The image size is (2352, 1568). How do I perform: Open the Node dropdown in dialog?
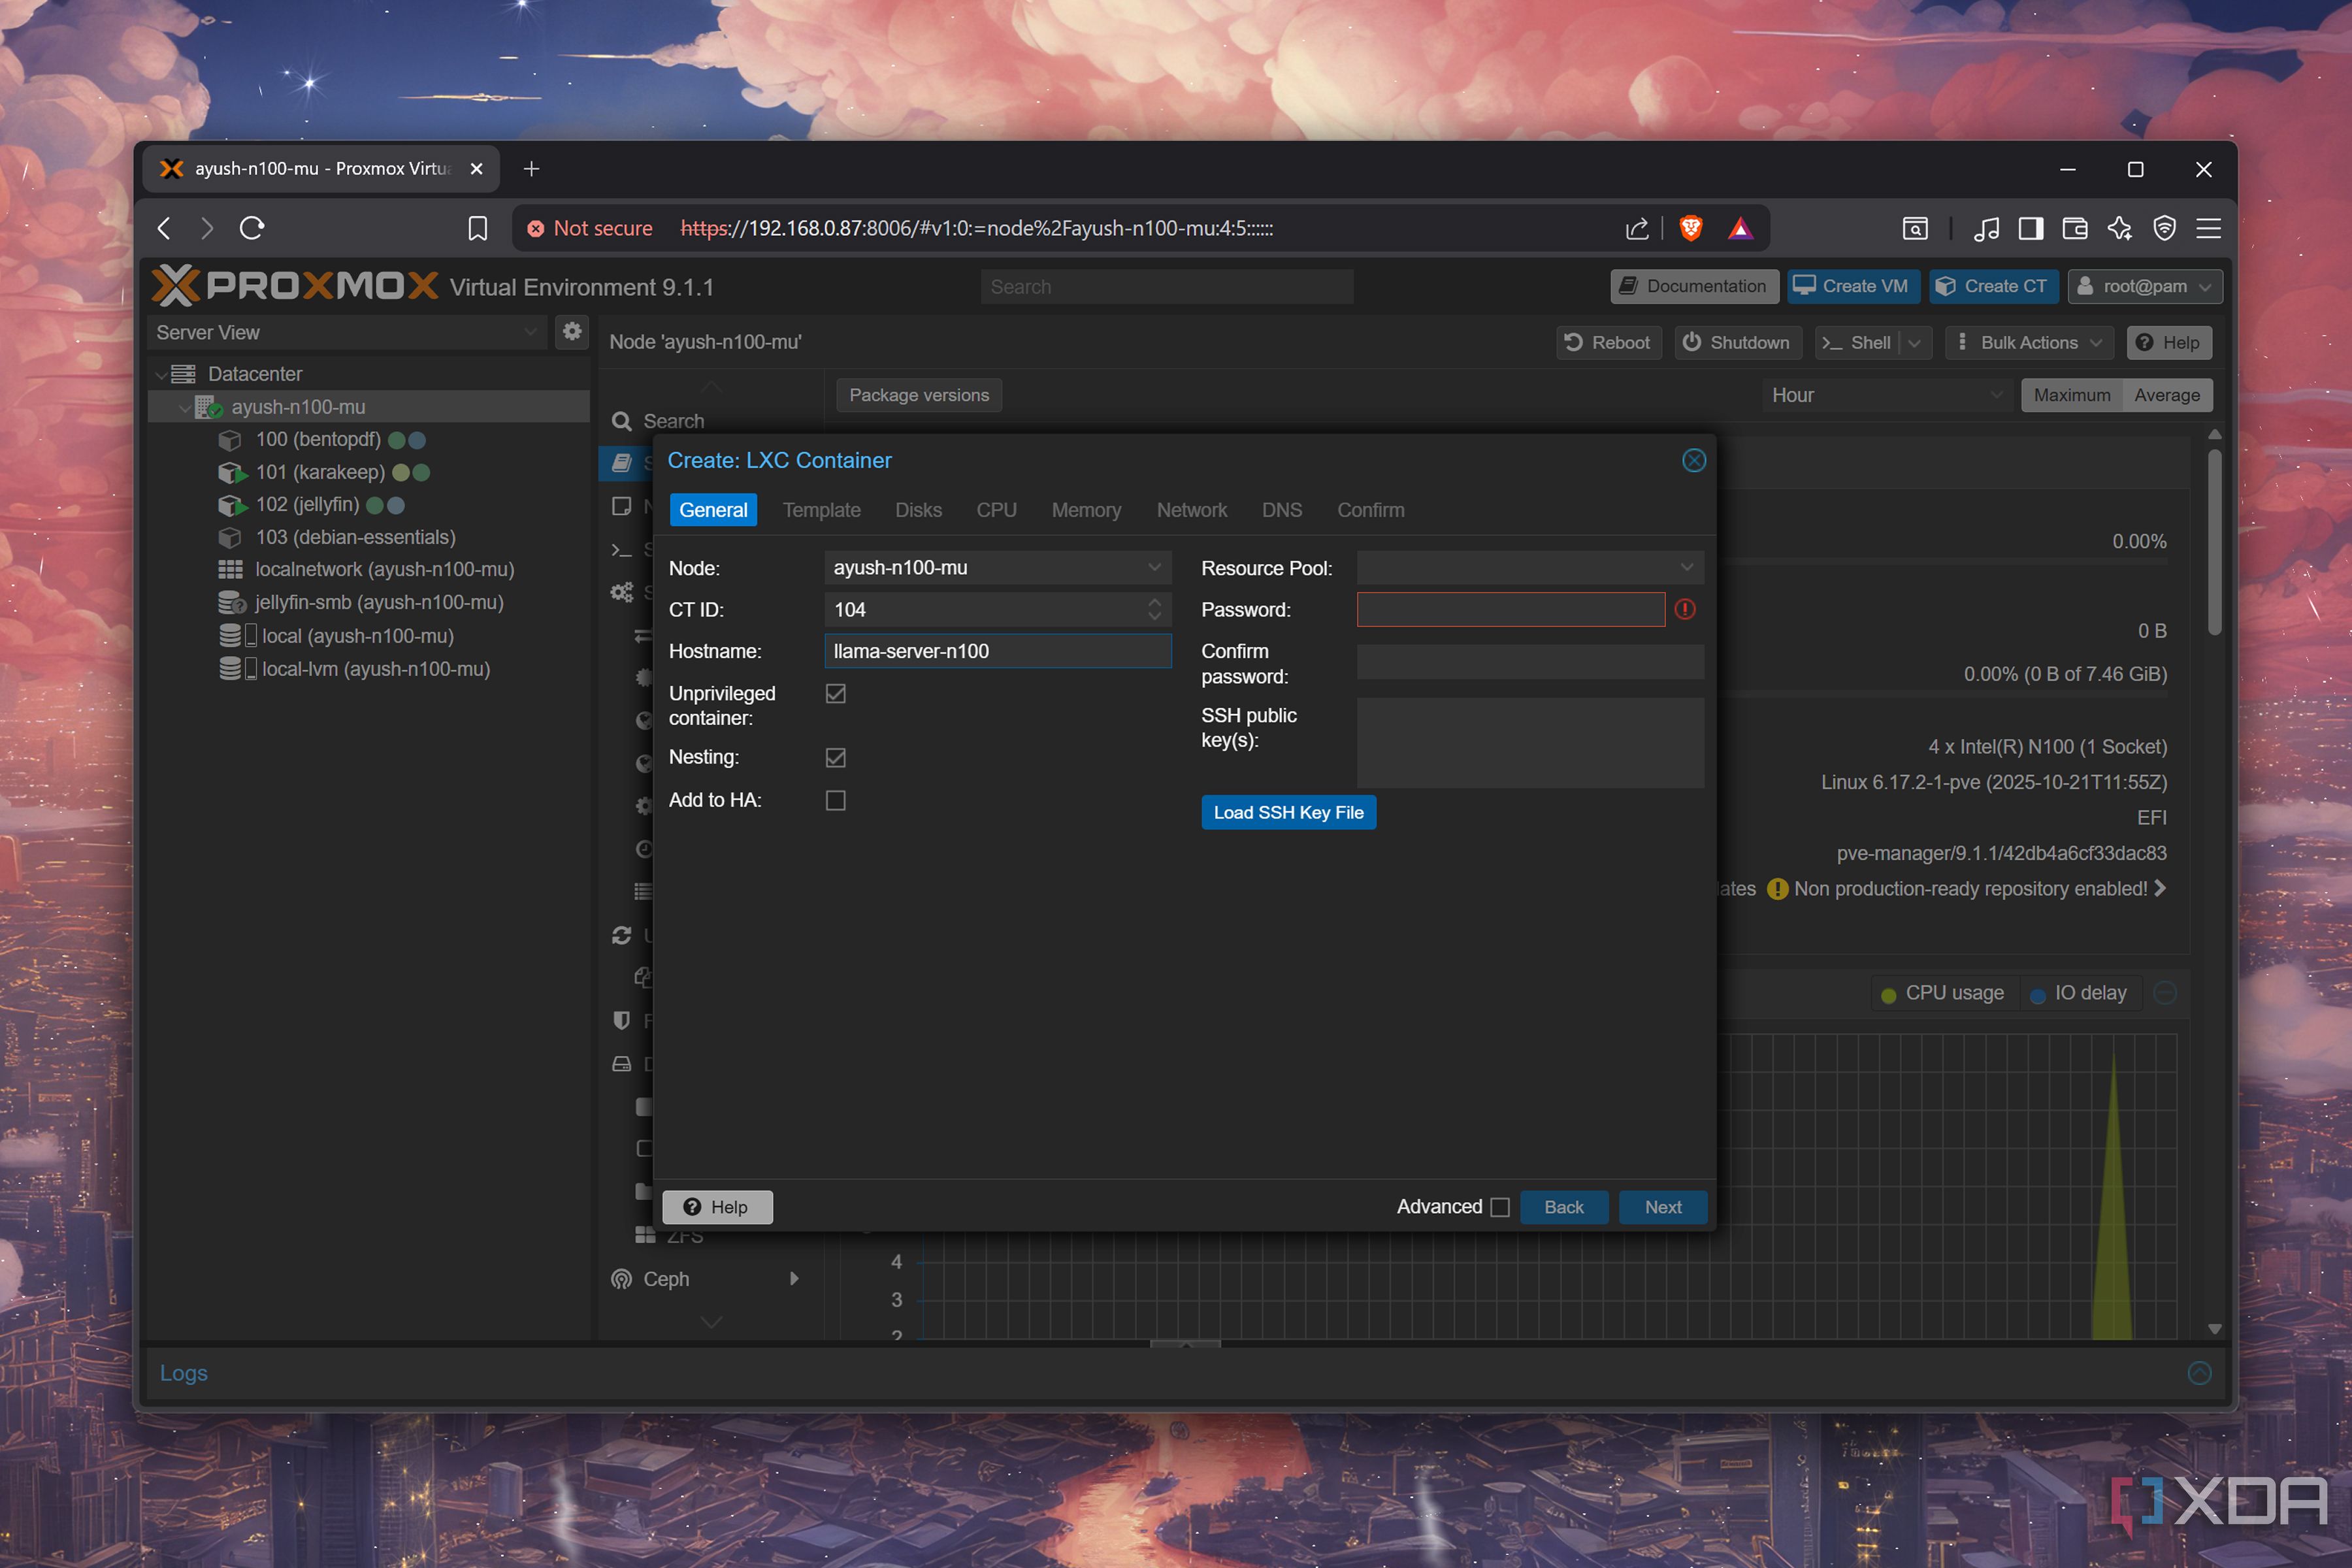pos(1155,568)
